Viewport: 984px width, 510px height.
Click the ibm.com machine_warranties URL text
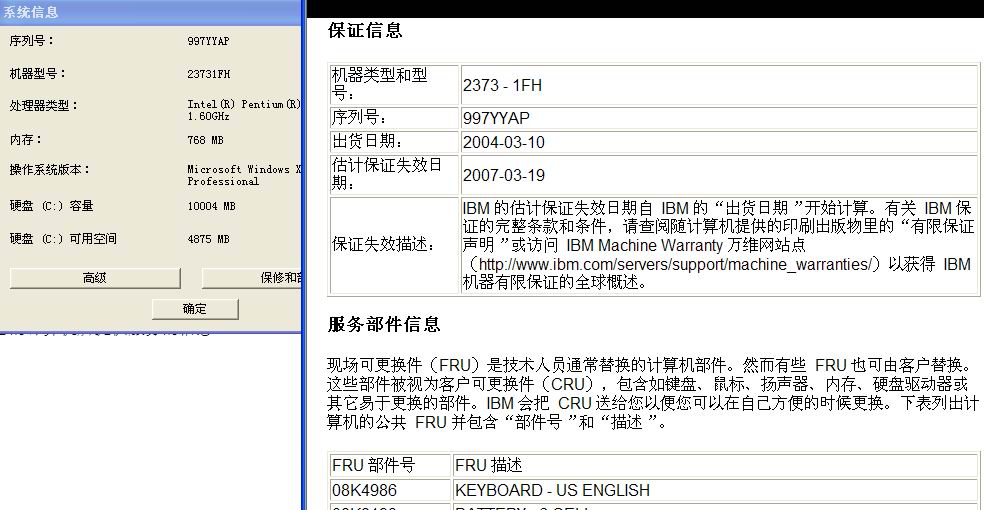click(675, 264)
